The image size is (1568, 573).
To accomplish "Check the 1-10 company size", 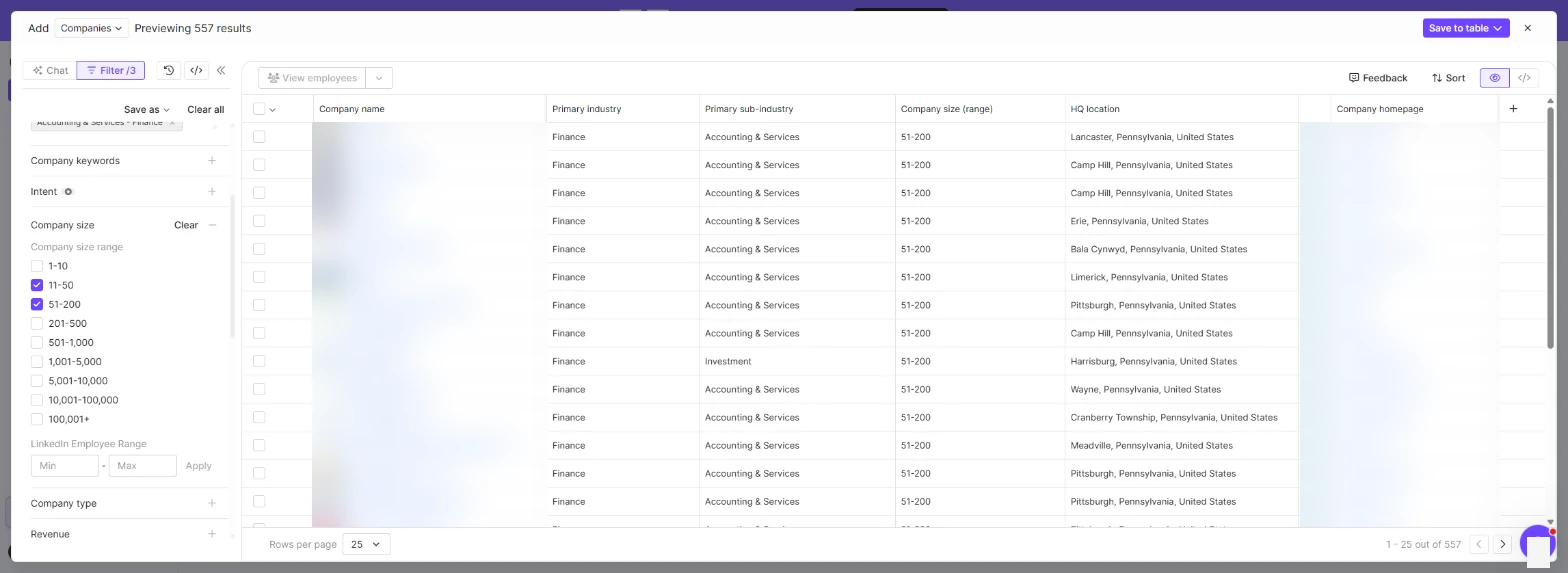I will point(37,266).
